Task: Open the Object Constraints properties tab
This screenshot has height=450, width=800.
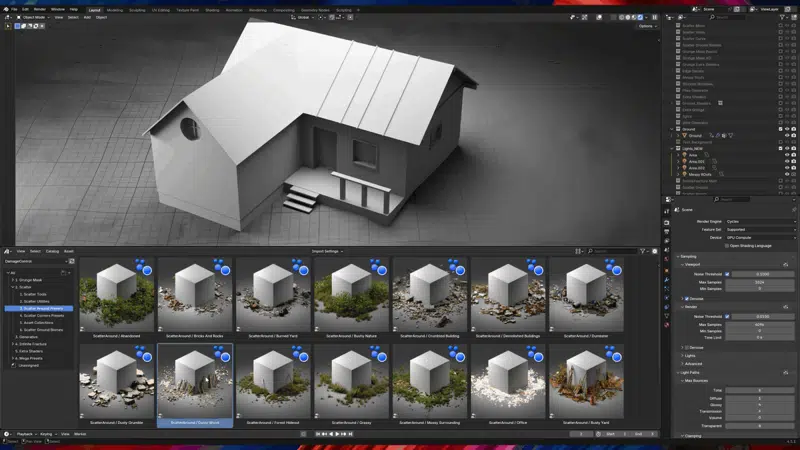Action: 666,307
